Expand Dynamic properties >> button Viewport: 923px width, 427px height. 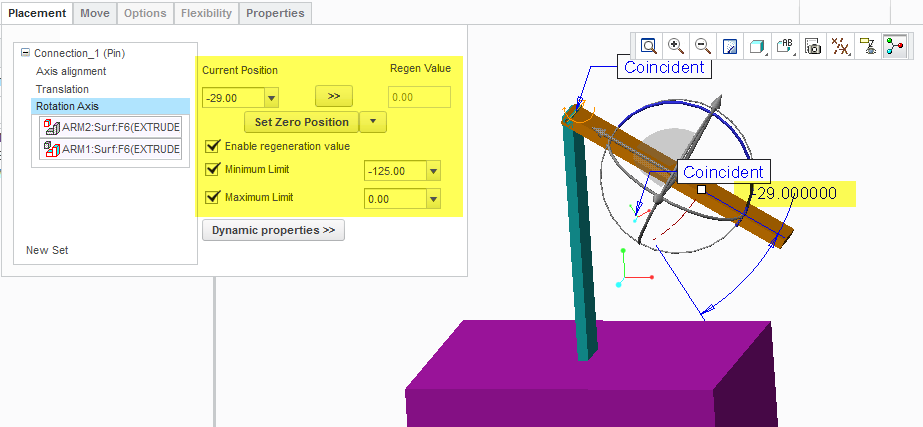click(x=273, y=230)
